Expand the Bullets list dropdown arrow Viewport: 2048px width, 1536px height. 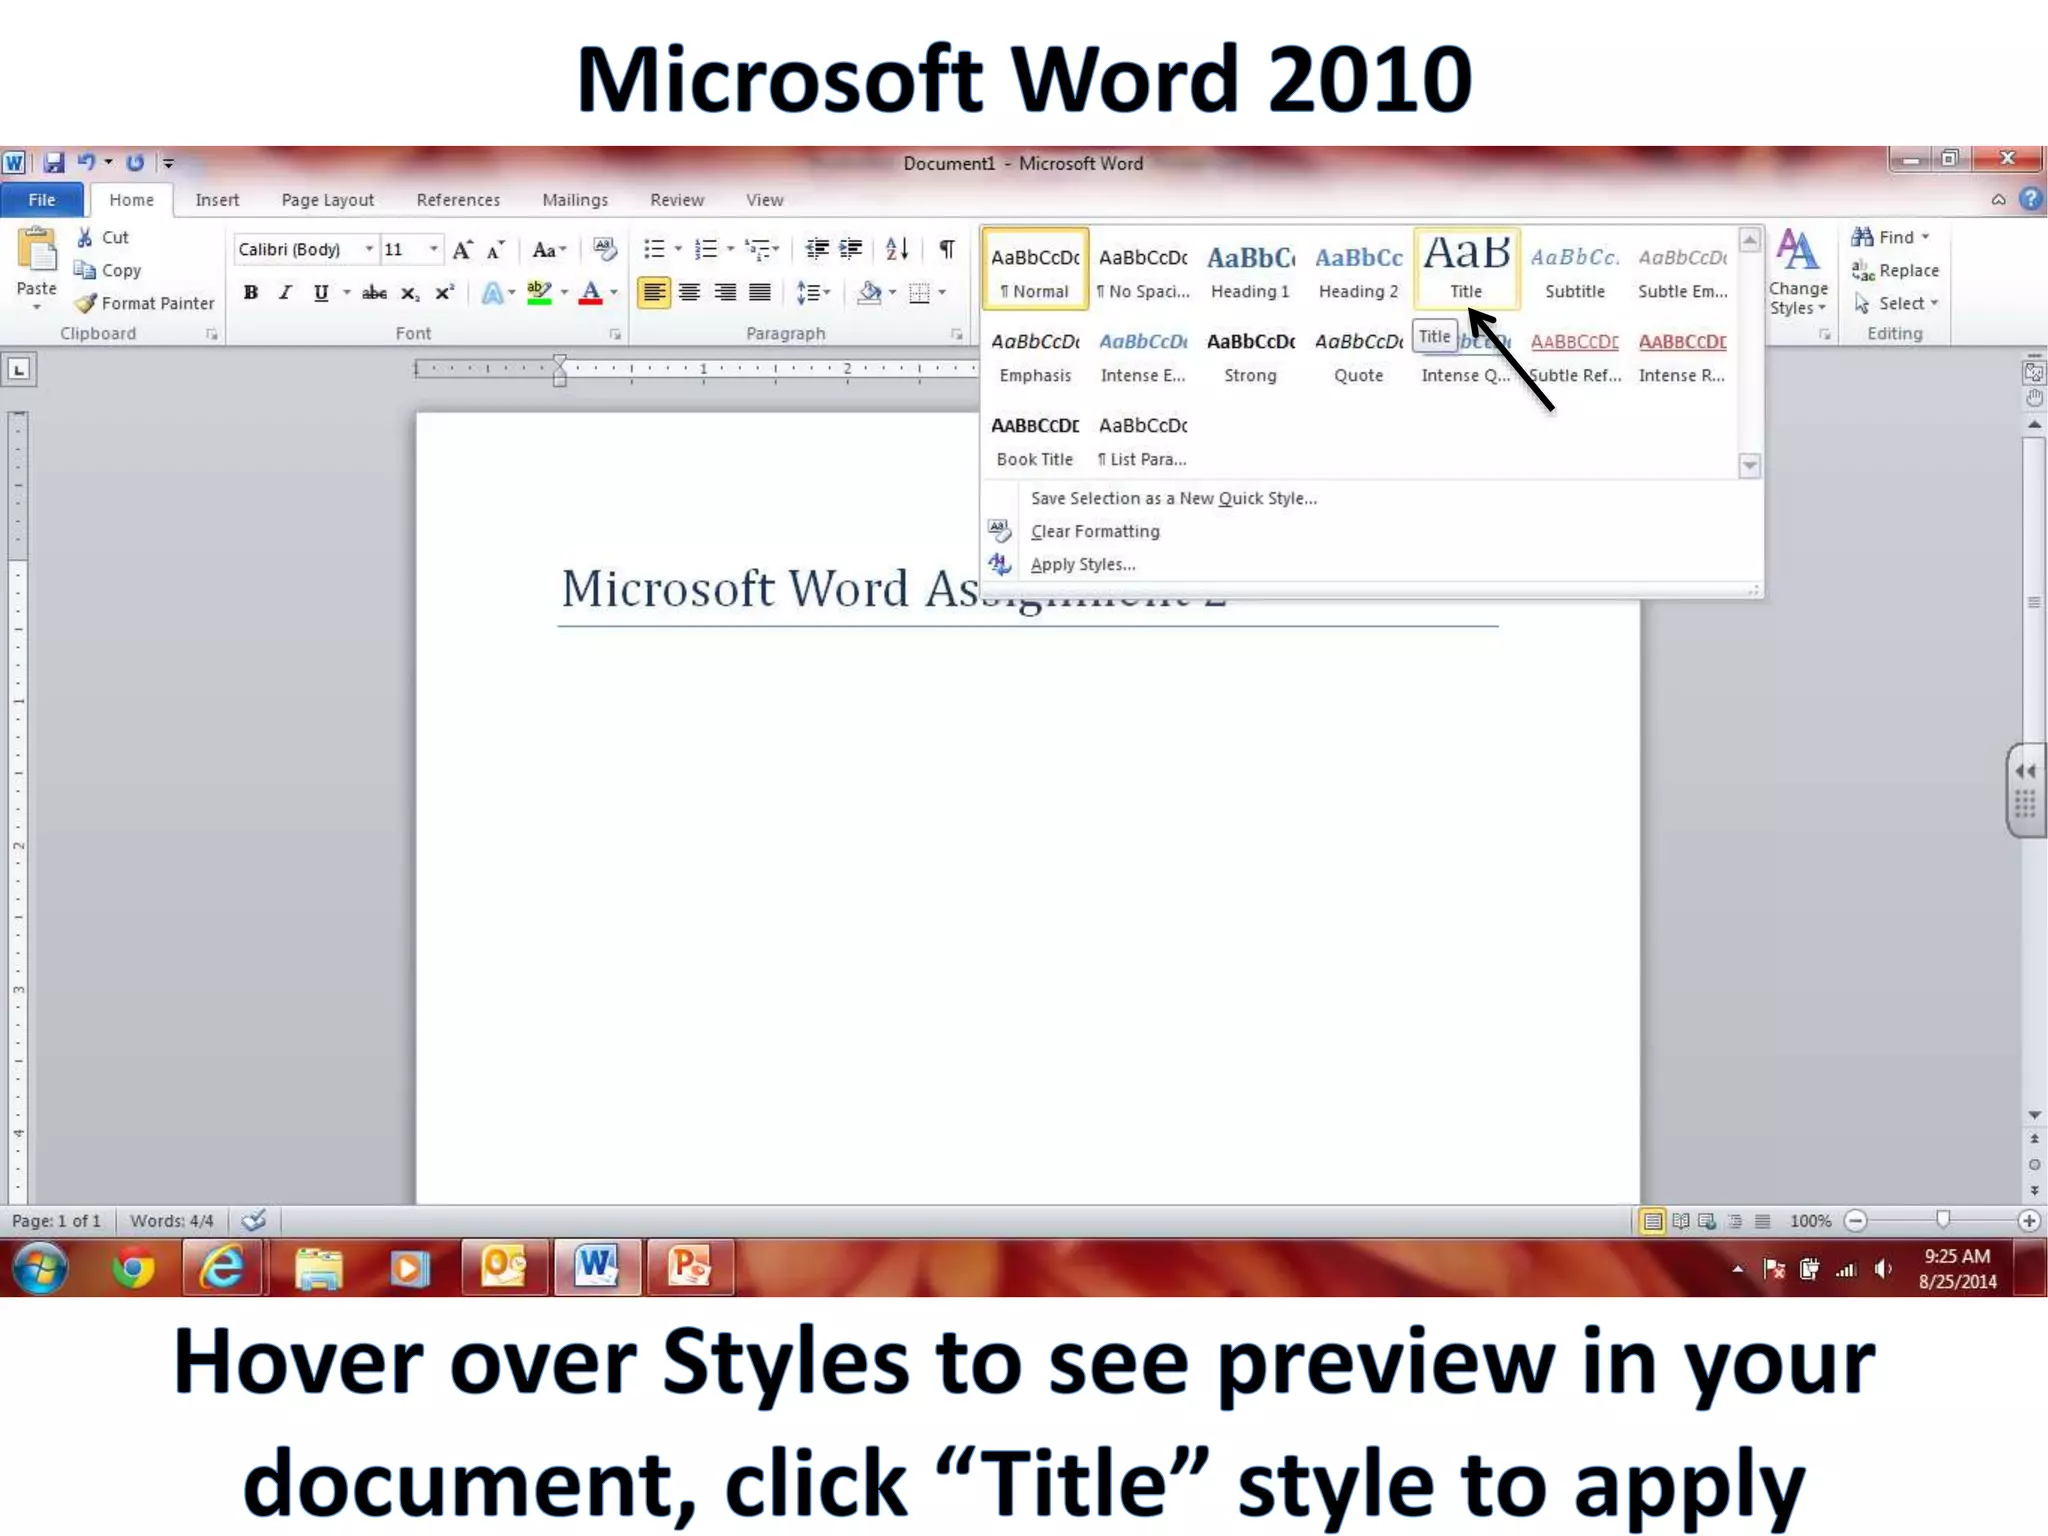tap(678, 249)
